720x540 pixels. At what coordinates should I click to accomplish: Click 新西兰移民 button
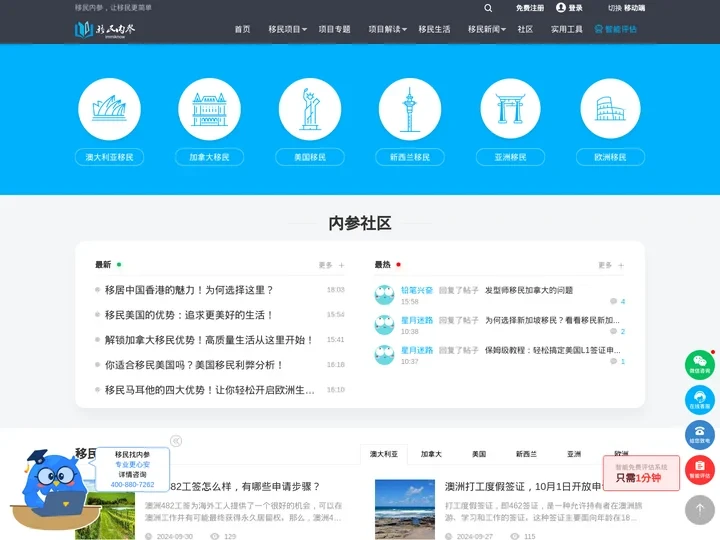(410, 157)
